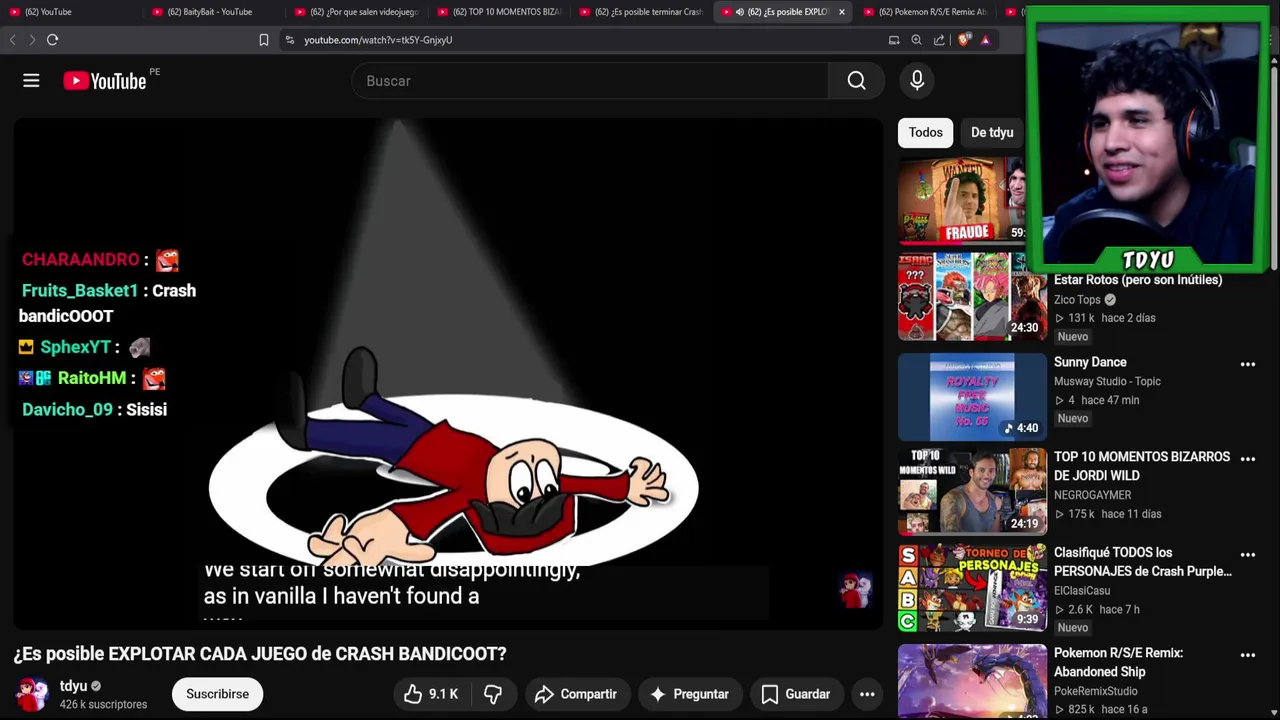Select the 'De tdyu' filter chip

[992, 132]
